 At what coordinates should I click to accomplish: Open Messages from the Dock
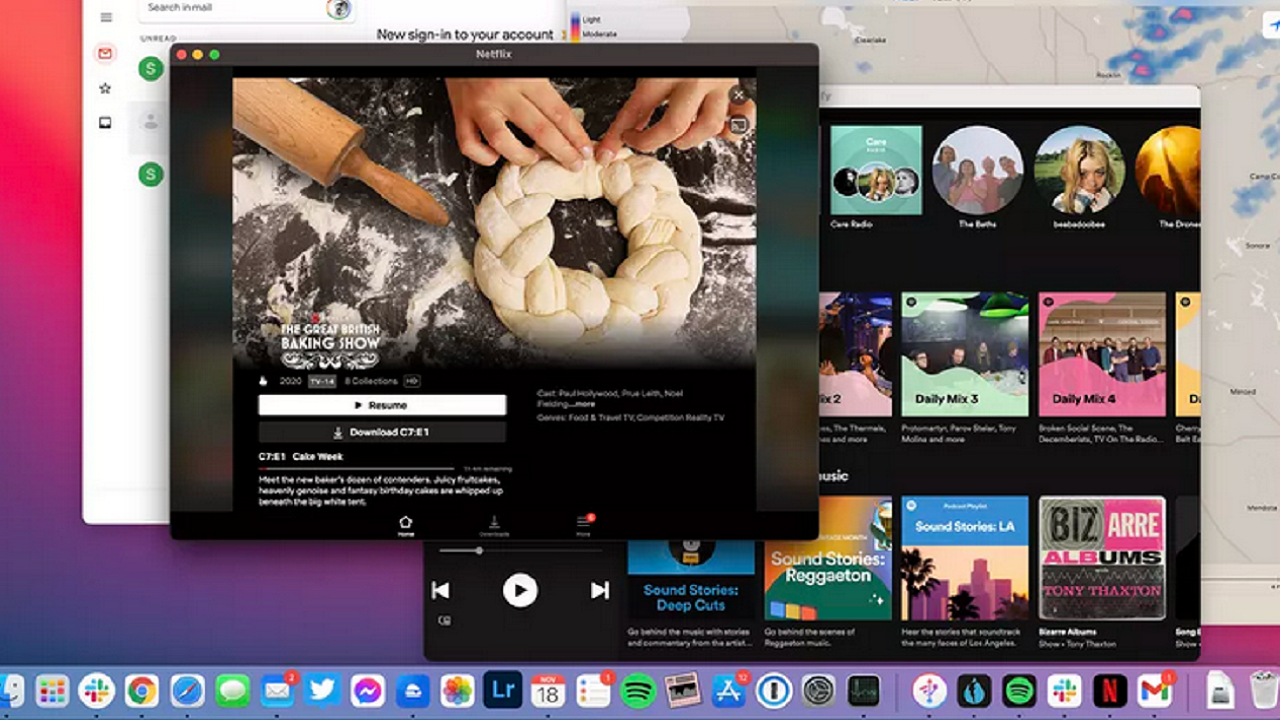click(x=232, y=690)
